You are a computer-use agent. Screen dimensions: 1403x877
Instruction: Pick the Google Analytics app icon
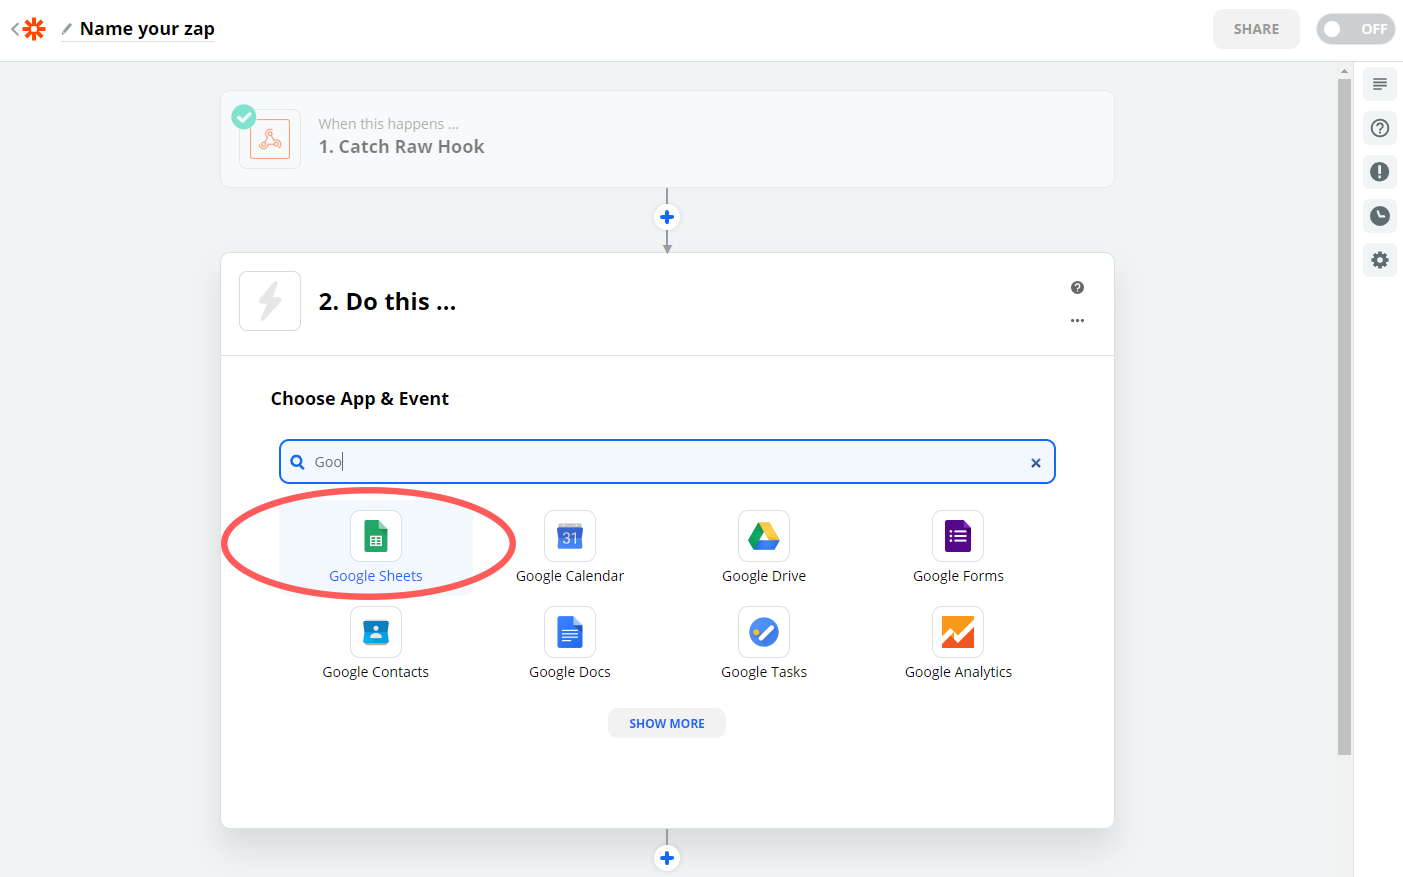(x=957, y=631)
